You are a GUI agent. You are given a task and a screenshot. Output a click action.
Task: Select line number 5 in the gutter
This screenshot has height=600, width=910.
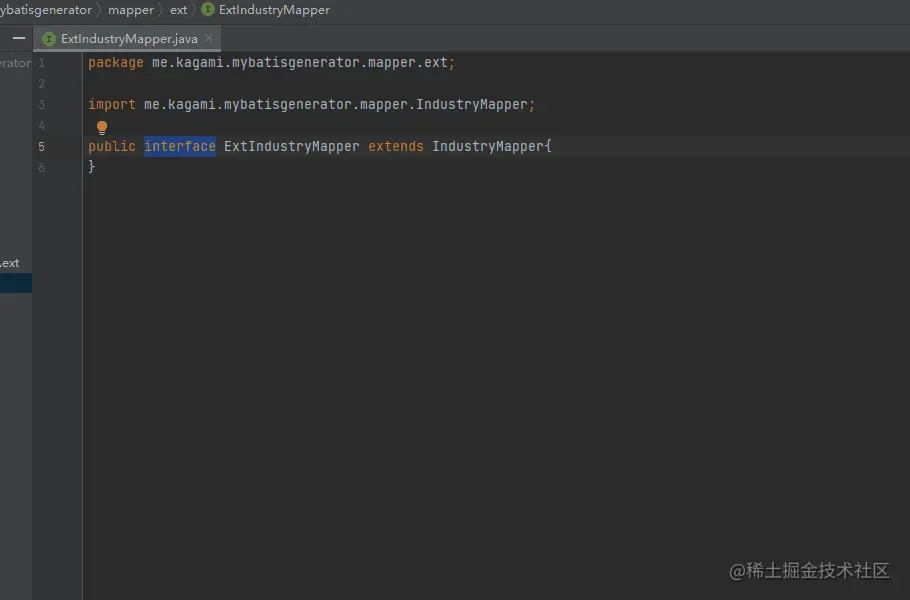pyautogui.click(x=41, y=146)
